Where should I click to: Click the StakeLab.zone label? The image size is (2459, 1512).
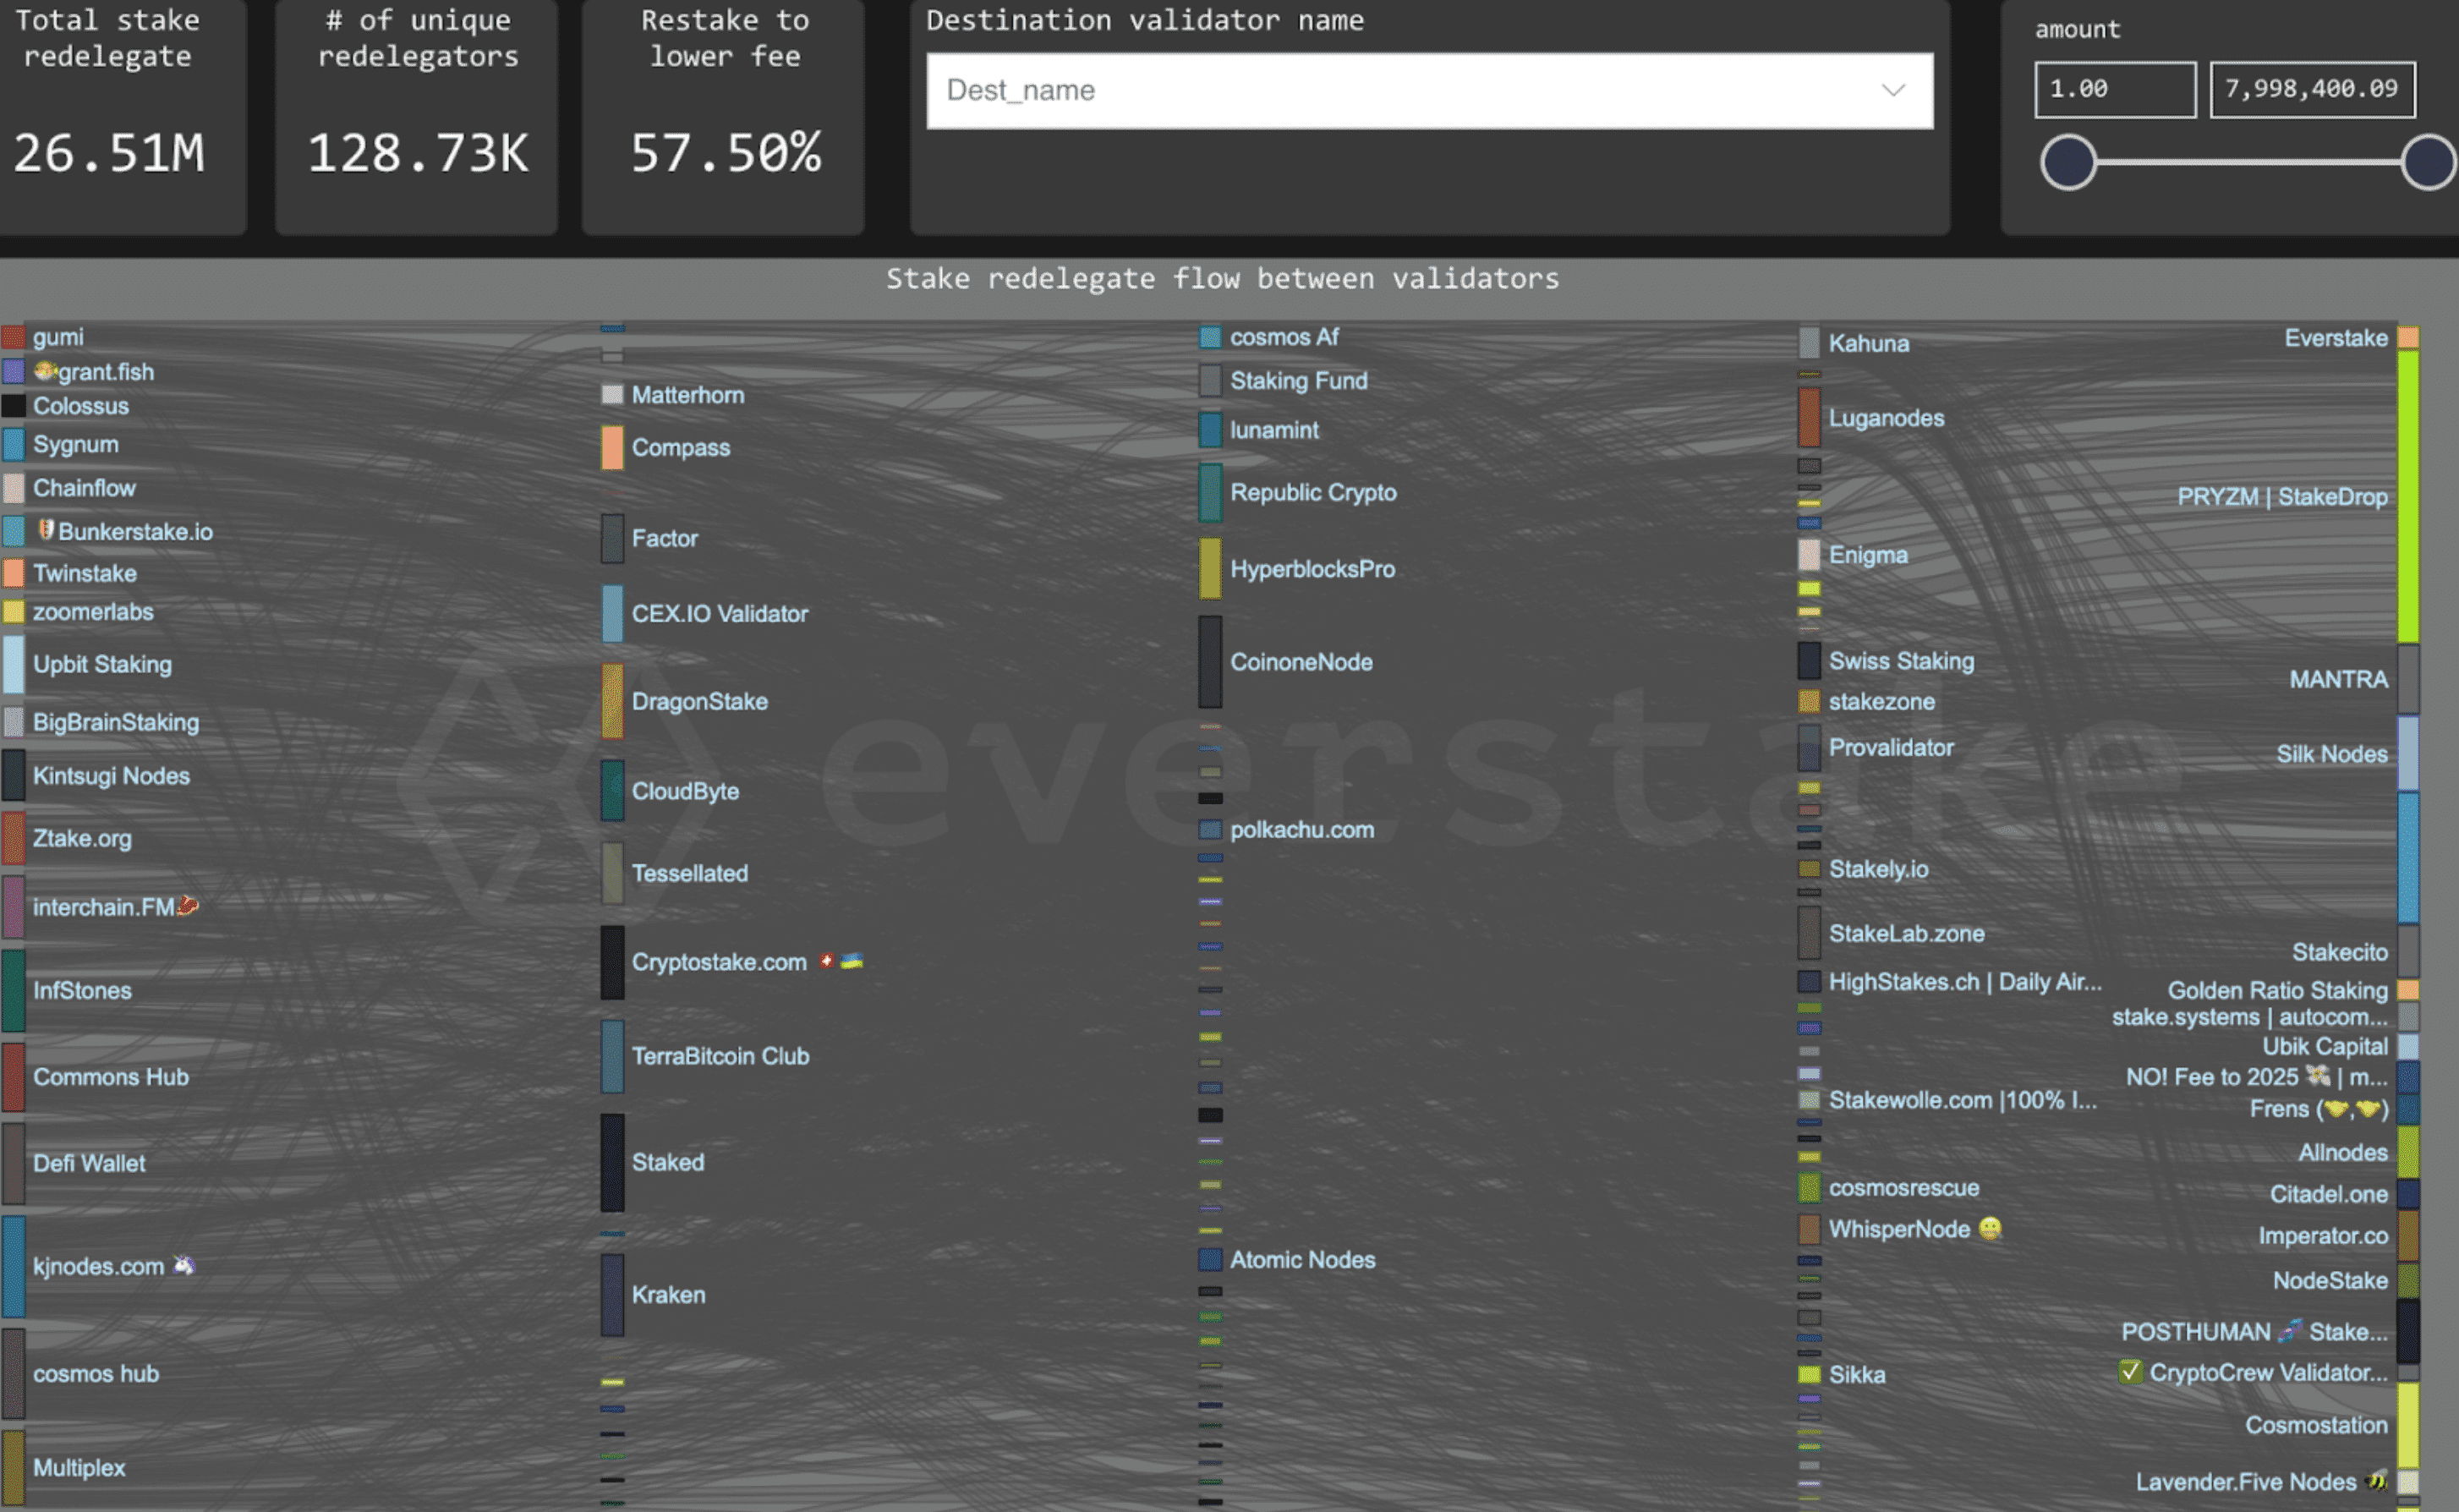pyautogui.click(x=1907, y=933)
